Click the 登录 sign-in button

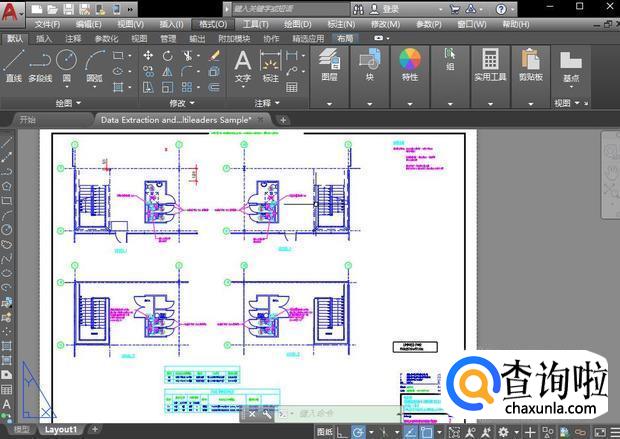click(x=390, y=8)
